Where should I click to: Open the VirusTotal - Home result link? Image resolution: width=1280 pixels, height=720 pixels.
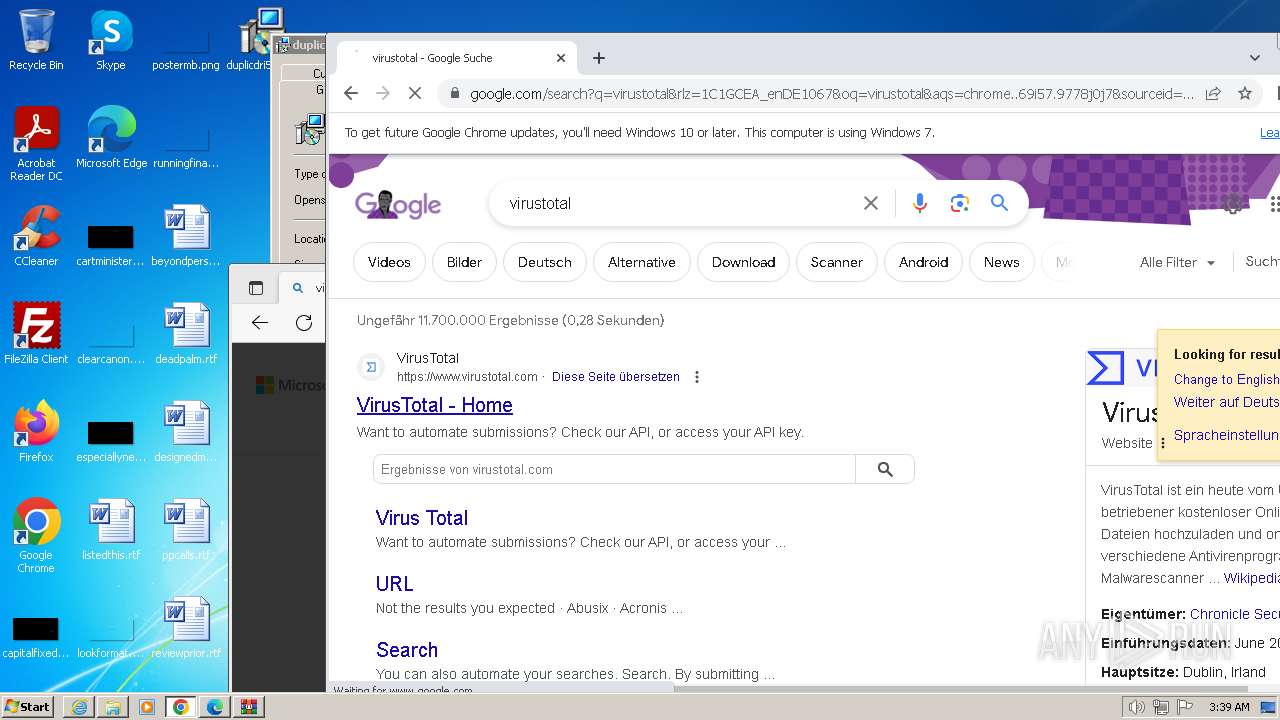[435, 405]
